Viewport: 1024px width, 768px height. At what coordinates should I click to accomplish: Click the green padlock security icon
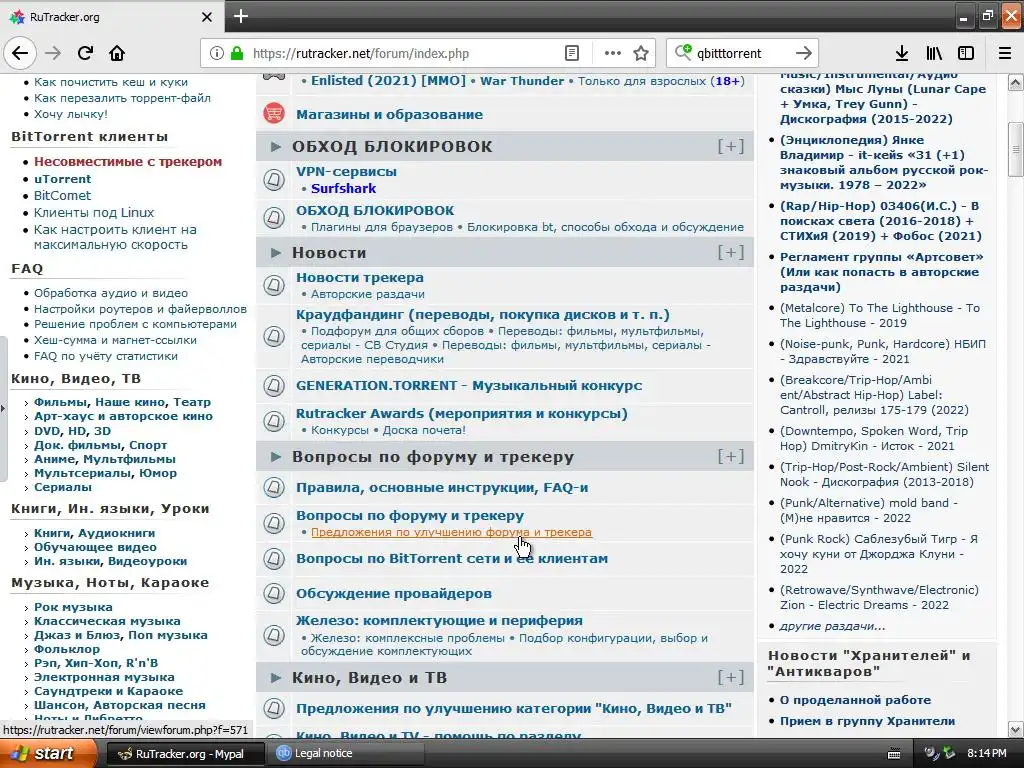click(x=236, y=53)
